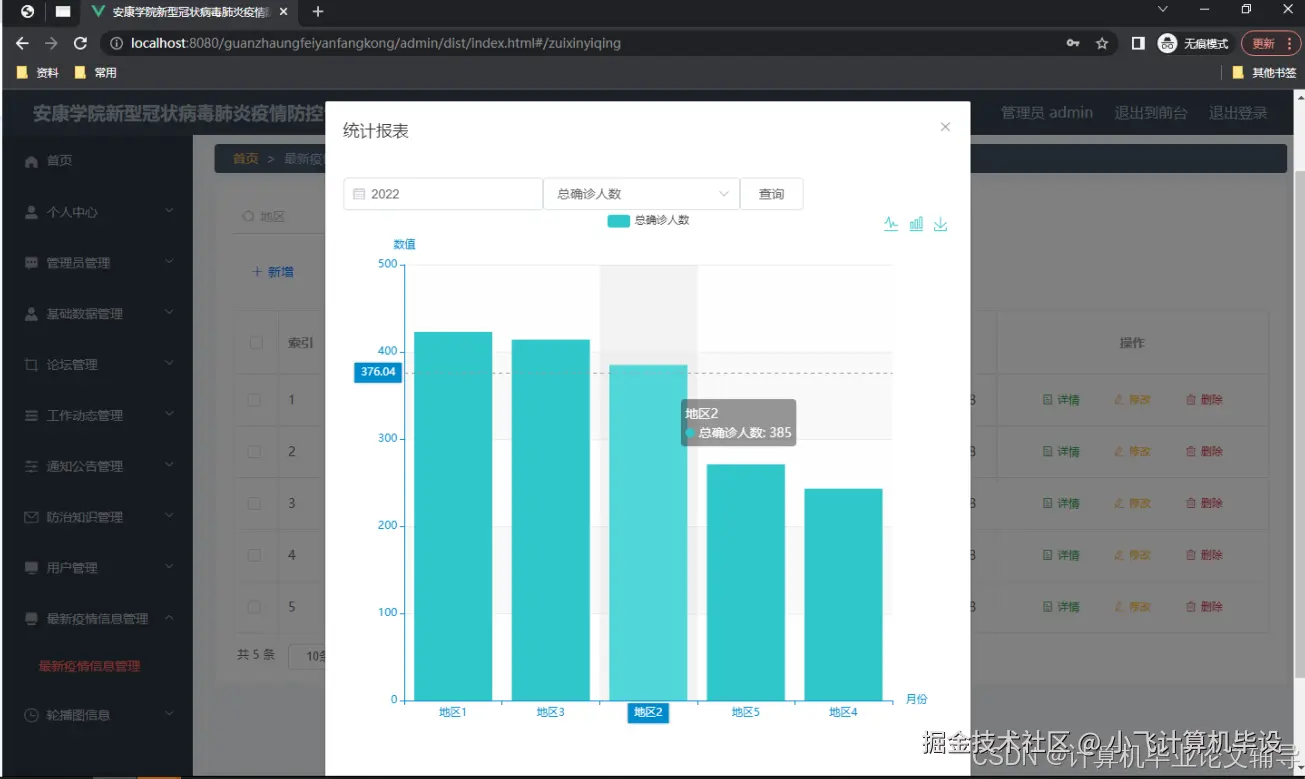Switch chart to line view icon
Image resolution: width=1305 pixels, height=779 pixels.
pyautogui.click(x=891, y=224)
